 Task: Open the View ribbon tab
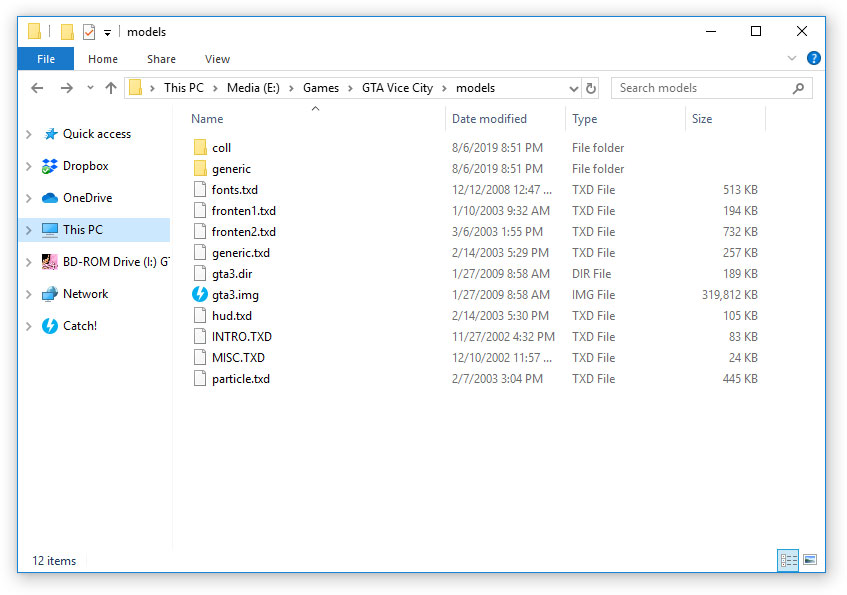point(217,59)
